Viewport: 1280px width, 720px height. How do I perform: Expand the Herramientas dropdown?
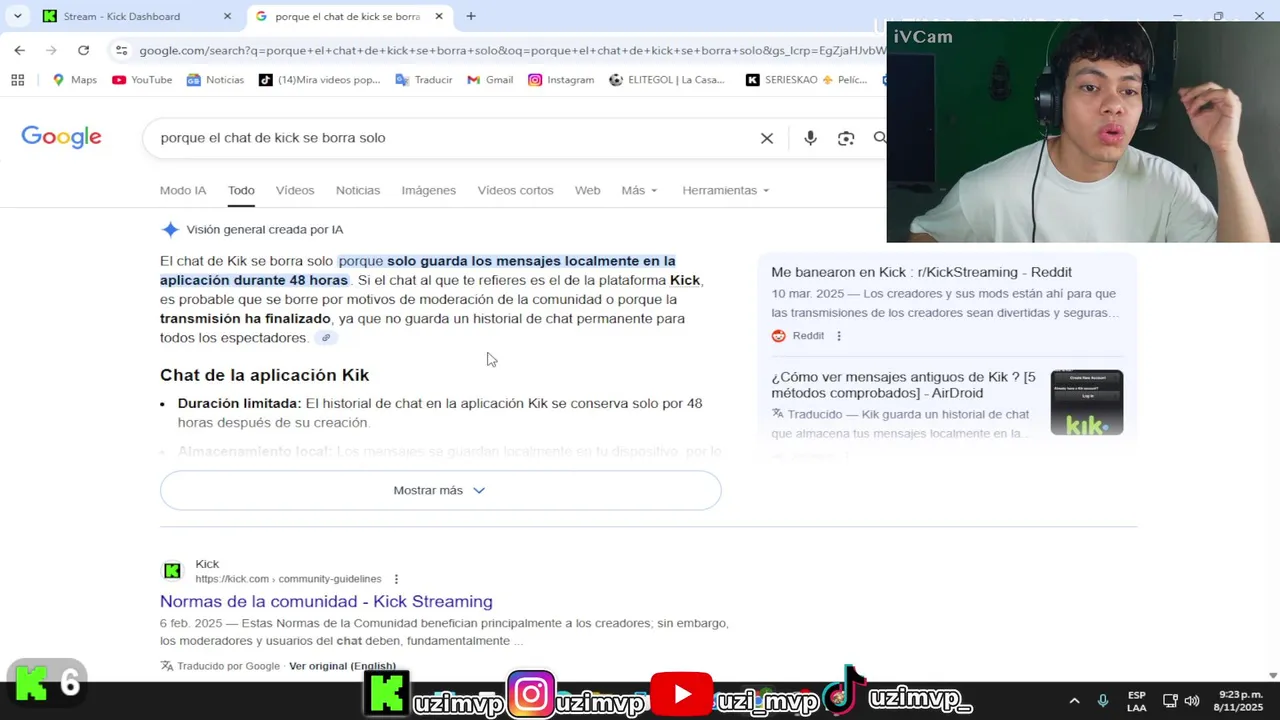tap(726, 190)
